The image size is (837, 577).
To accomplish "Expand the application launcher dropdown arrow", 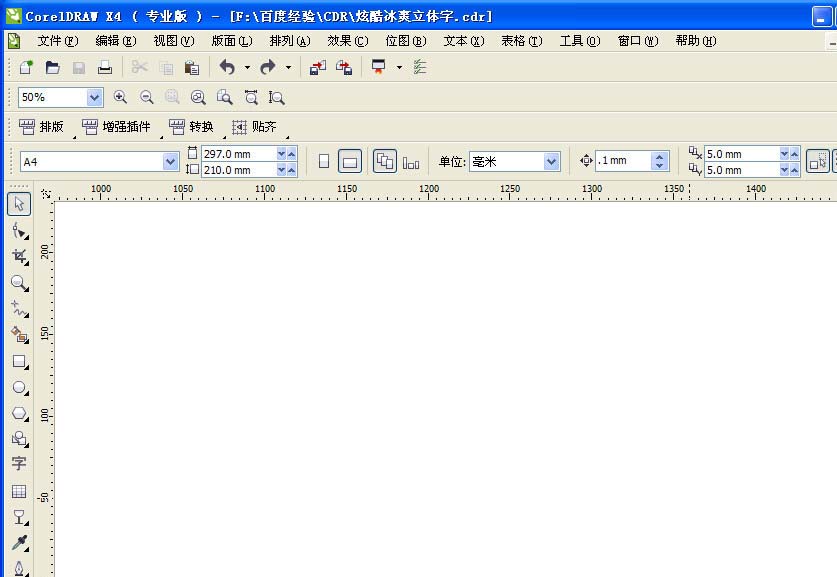I will pyautogui.click(x=399, y=67).
